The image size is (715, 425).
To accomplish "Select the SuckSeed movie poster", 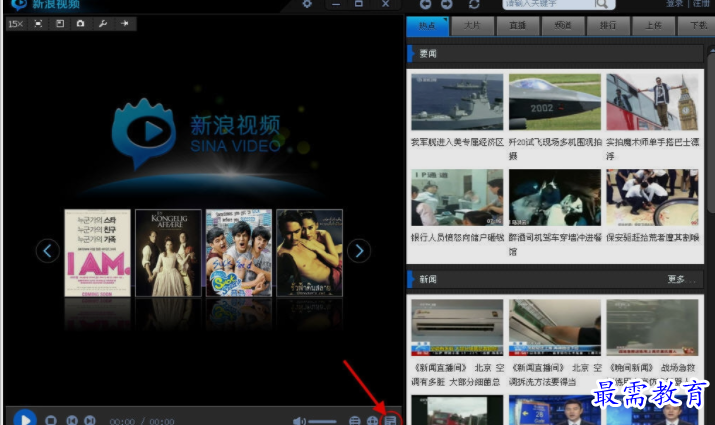I will coord(239,253).
